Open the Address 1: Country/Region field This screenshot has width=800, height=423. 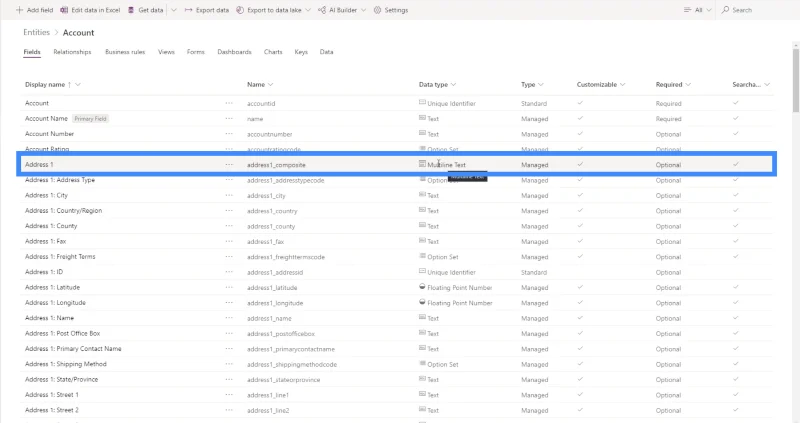[x=64, y=211]
